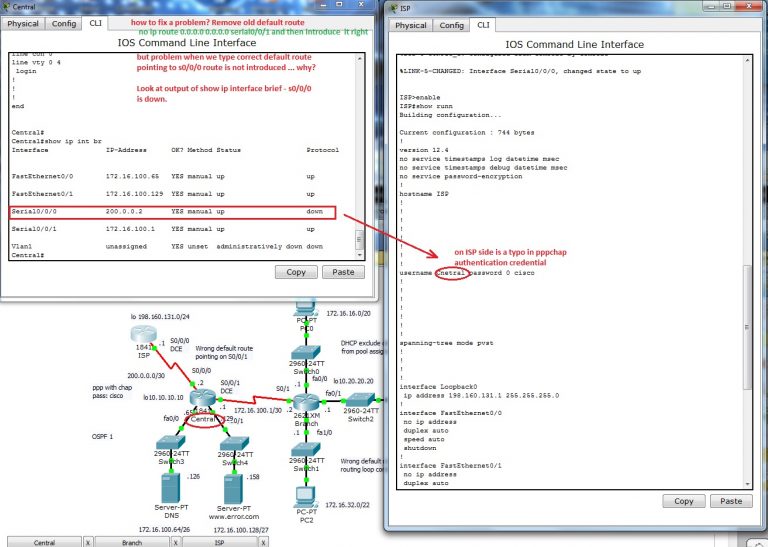The image size is (768, 547).
Task: Switch to Physical tab in Central window
Action: click(23, 24)
